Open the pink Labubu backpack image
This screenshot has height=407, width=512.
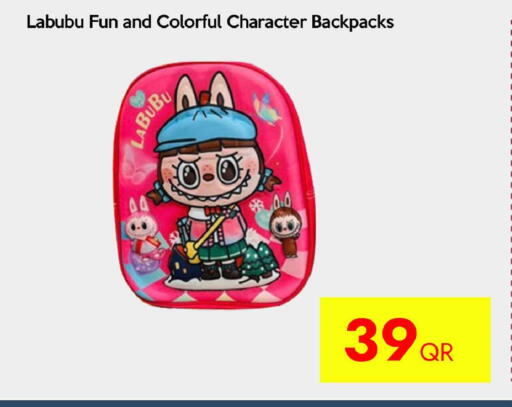click(x=213, y=184)
